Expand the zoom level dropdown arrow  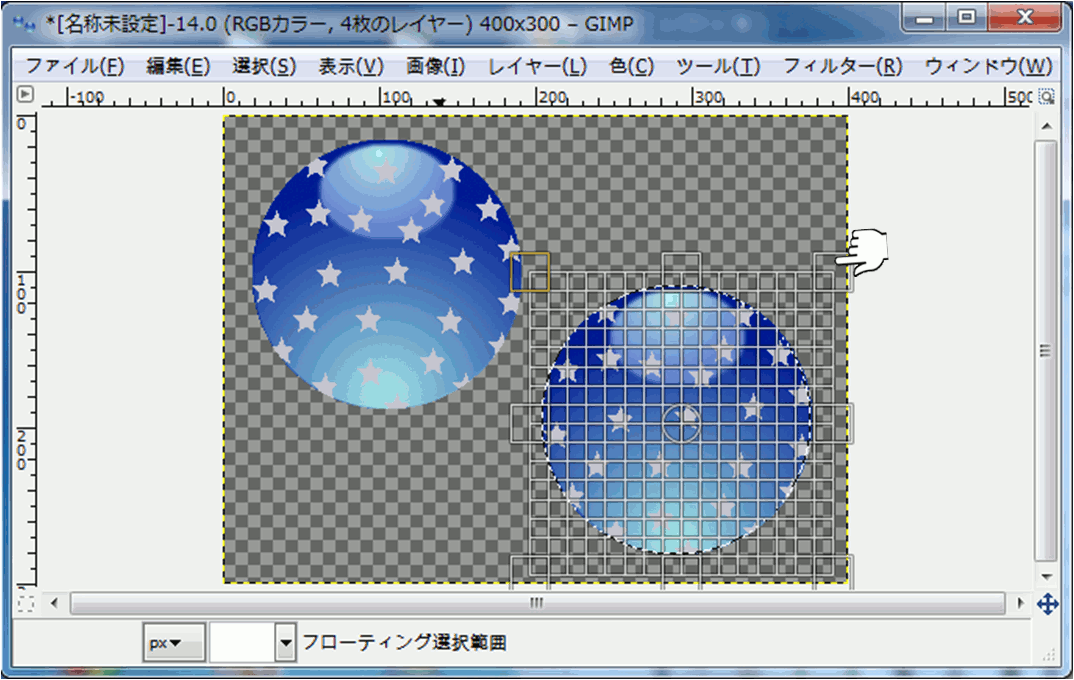click(286, 643)
